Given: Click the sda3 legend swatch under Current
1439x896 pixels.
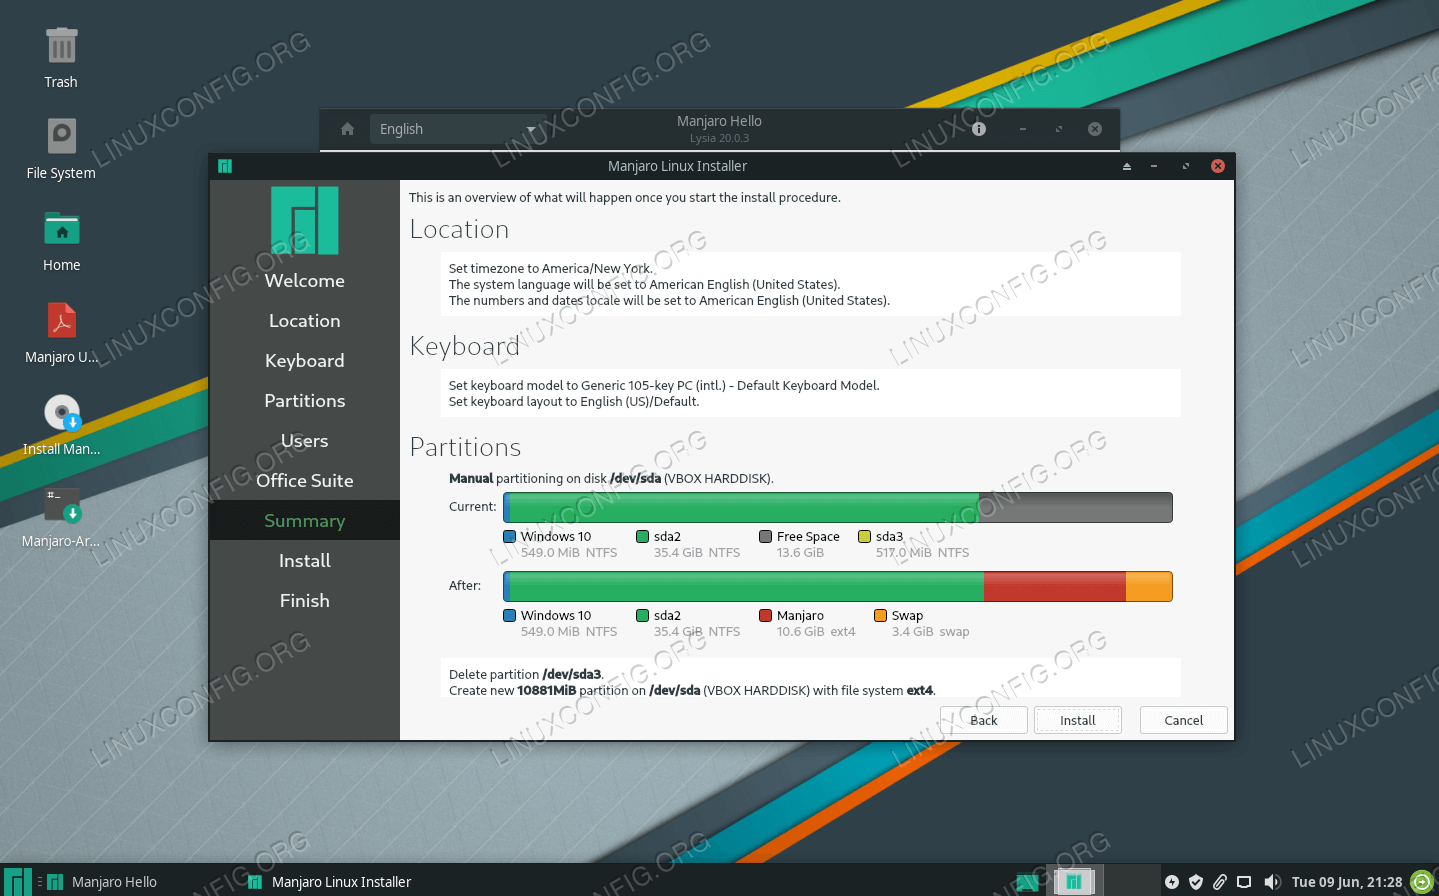Looking at the screenshot, I should [865, 537].
